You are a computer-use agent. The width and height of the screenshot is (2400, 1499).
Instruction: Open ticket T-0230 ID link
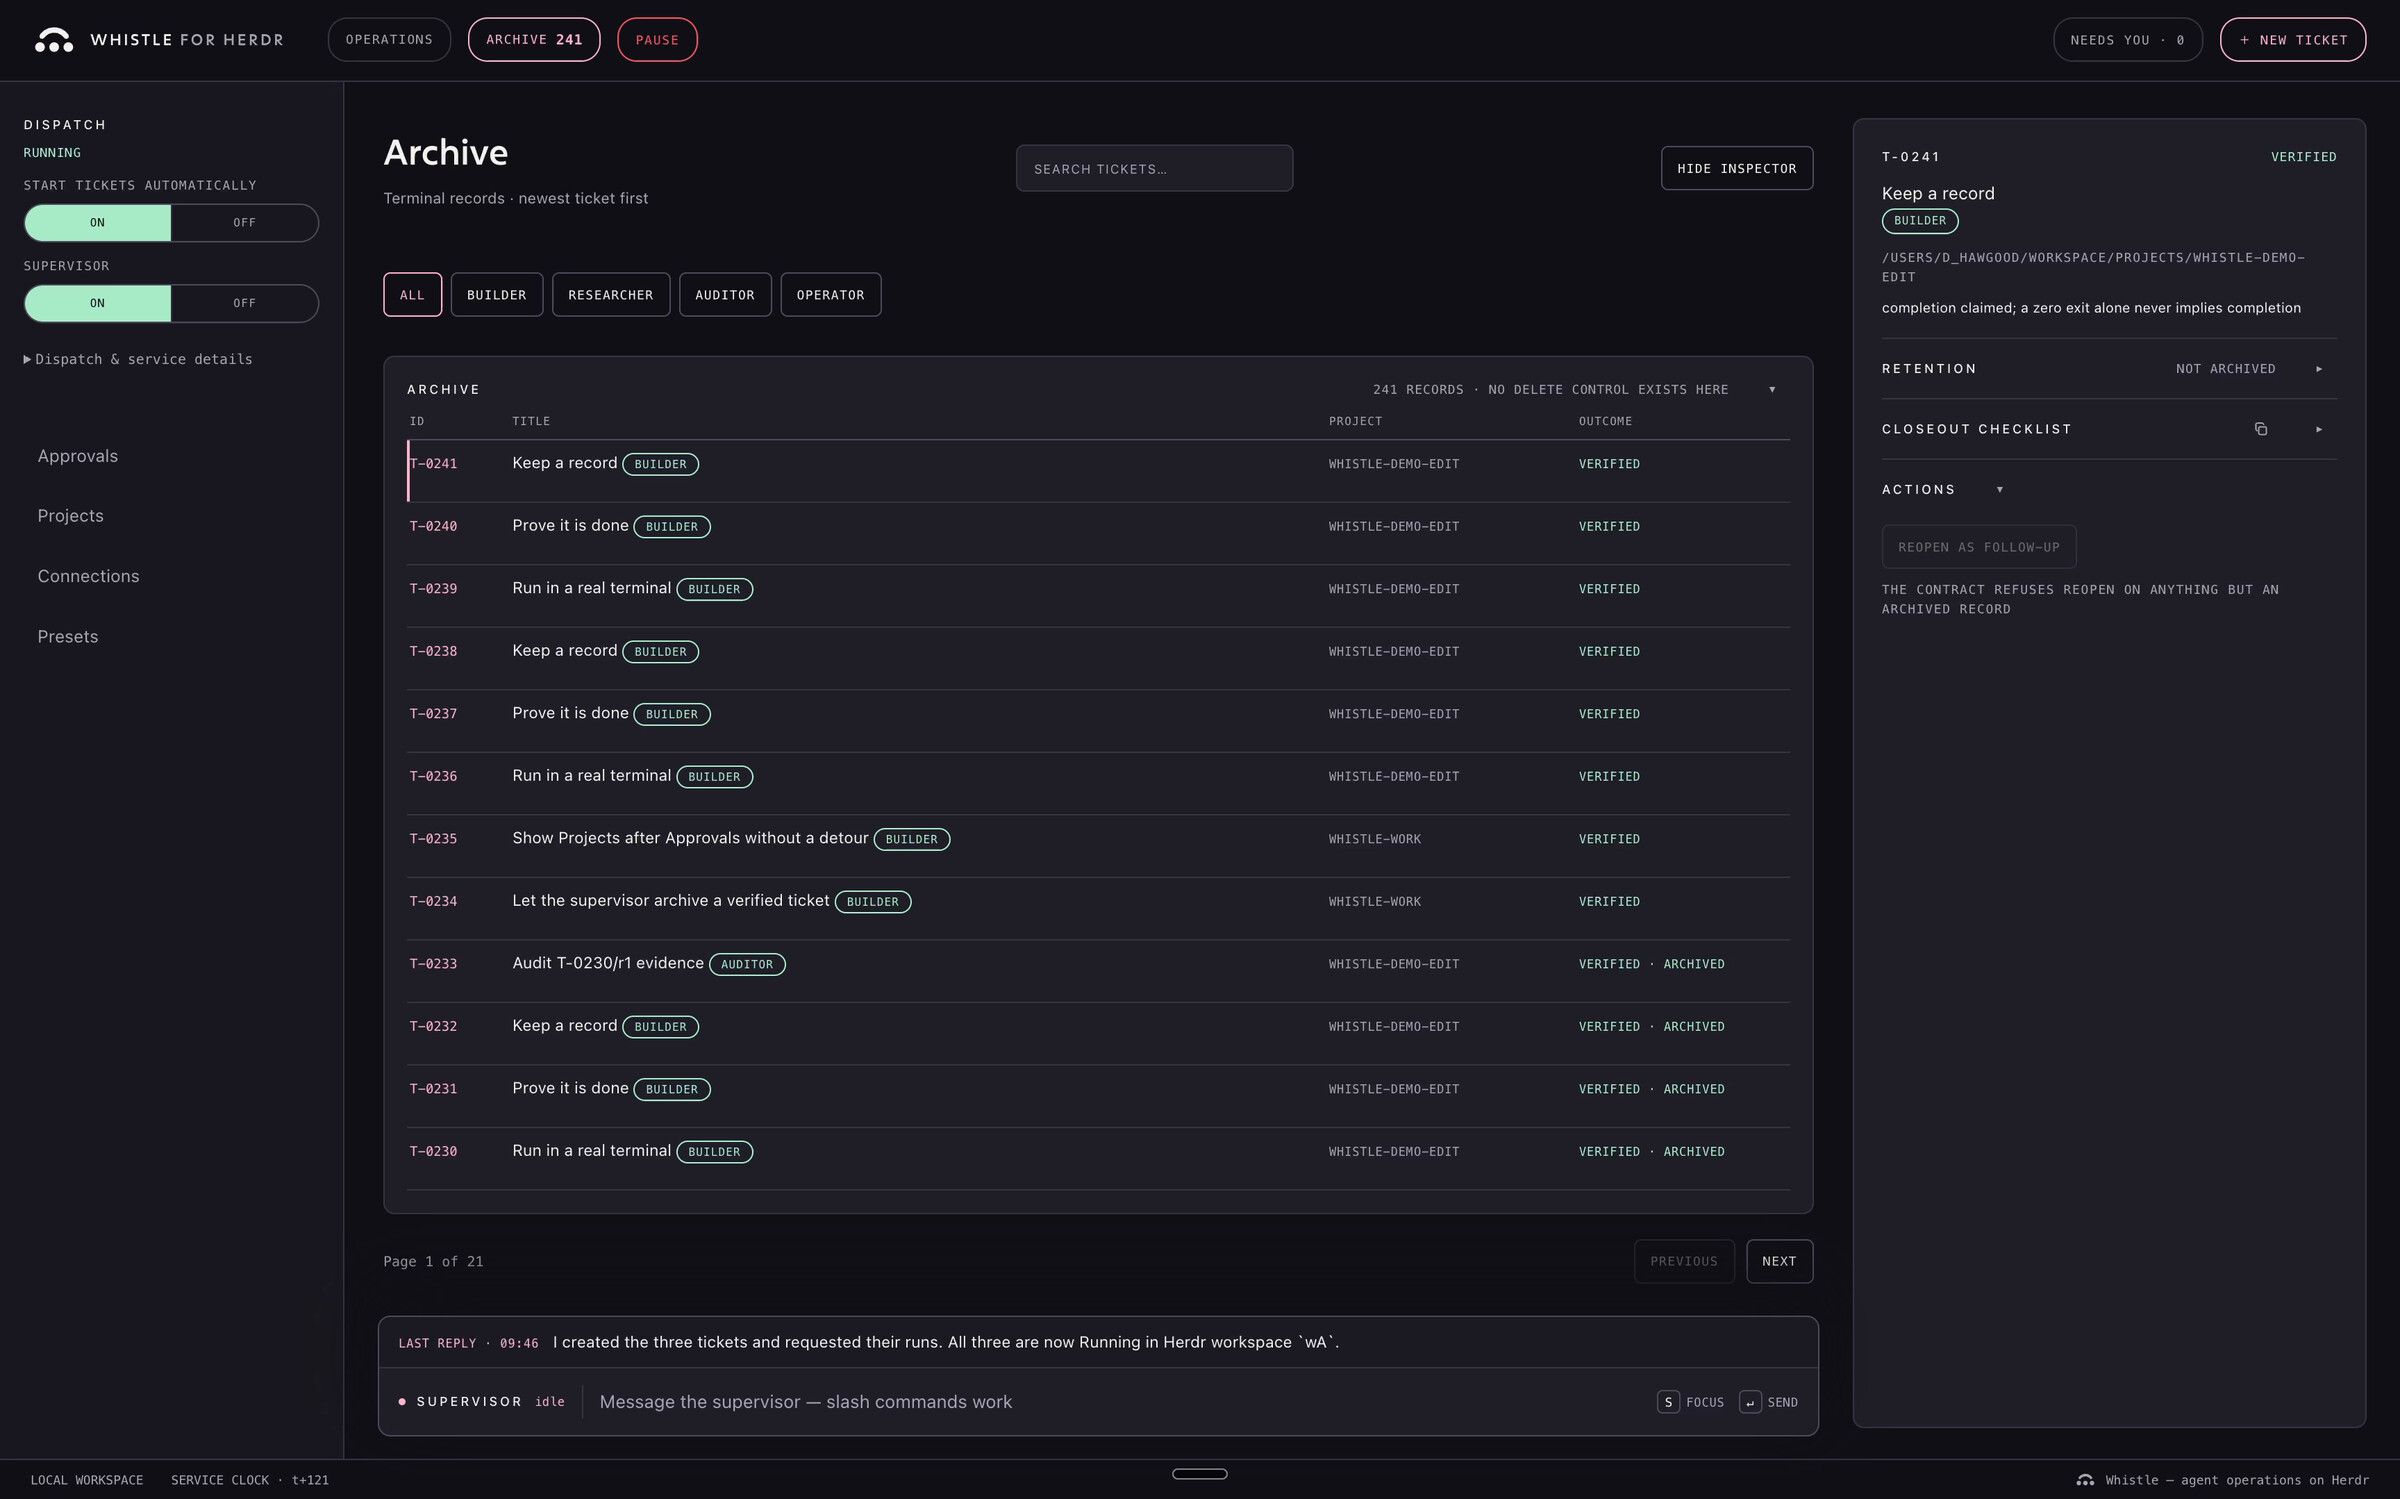433,1152
